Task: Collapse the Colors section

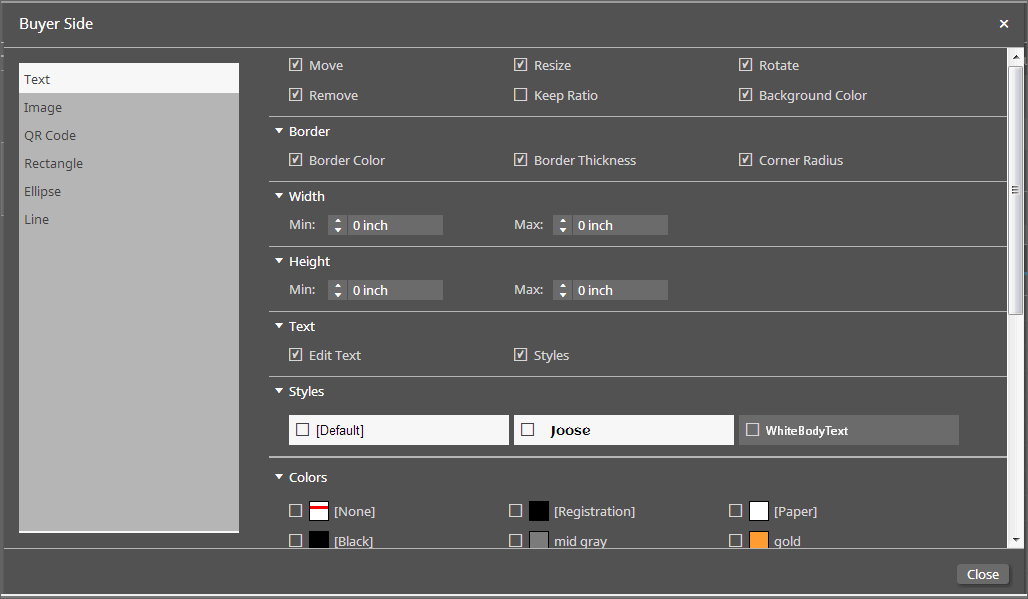Action: point(279,477)
